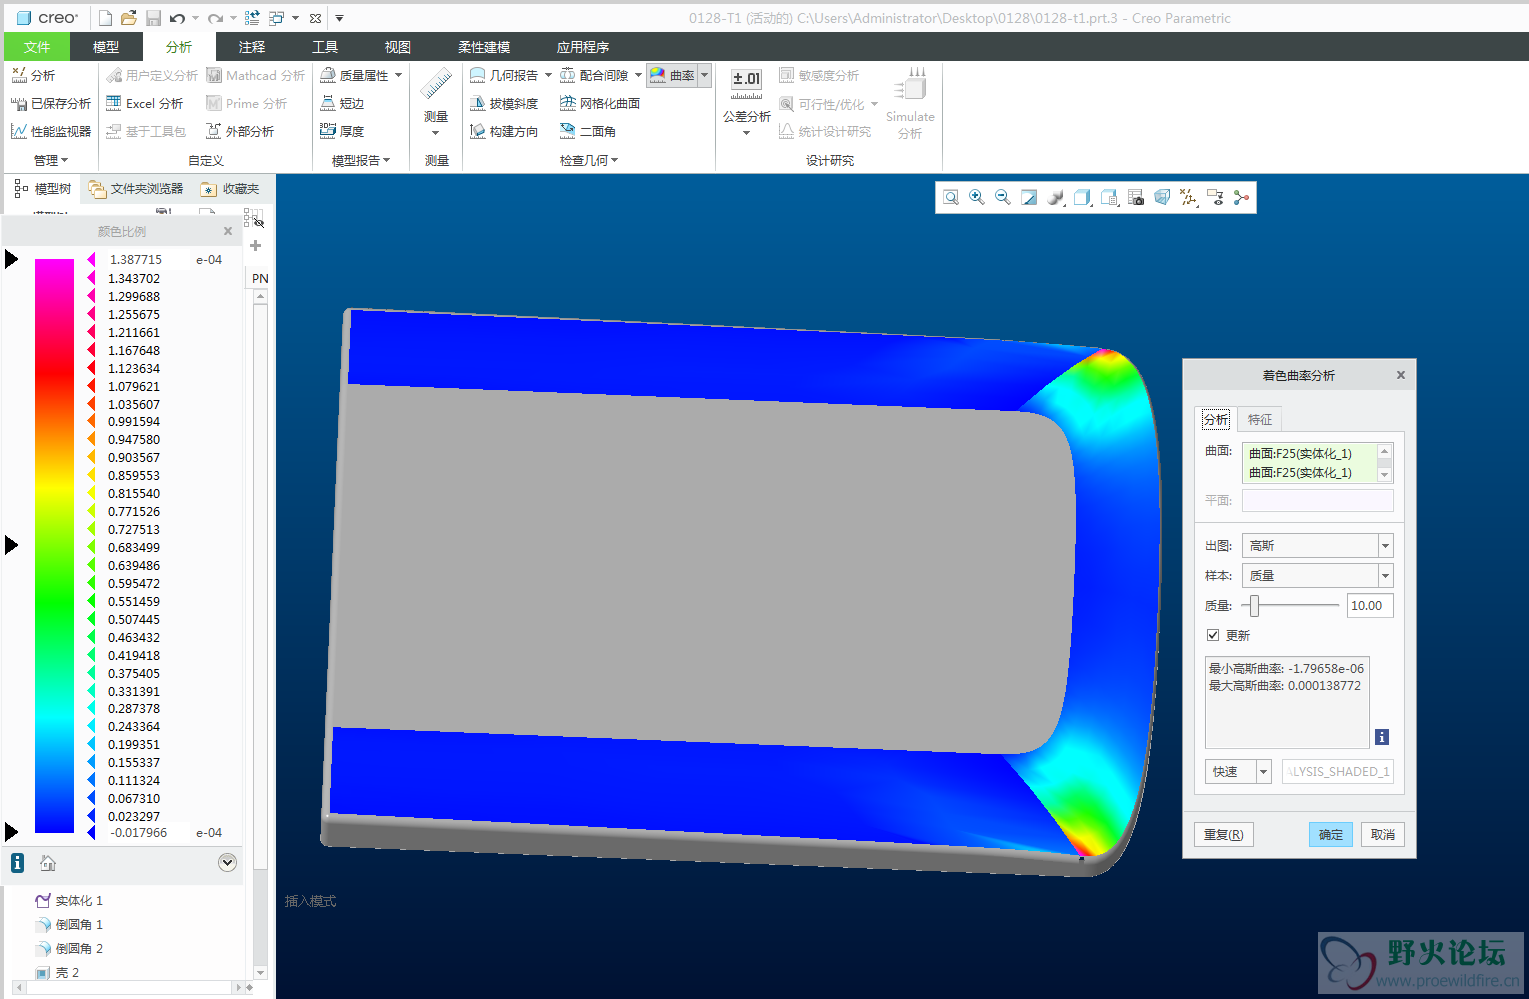Click the 取消 Cancel button
The height and width of the screenshot is (999, 1529).
1383,834
